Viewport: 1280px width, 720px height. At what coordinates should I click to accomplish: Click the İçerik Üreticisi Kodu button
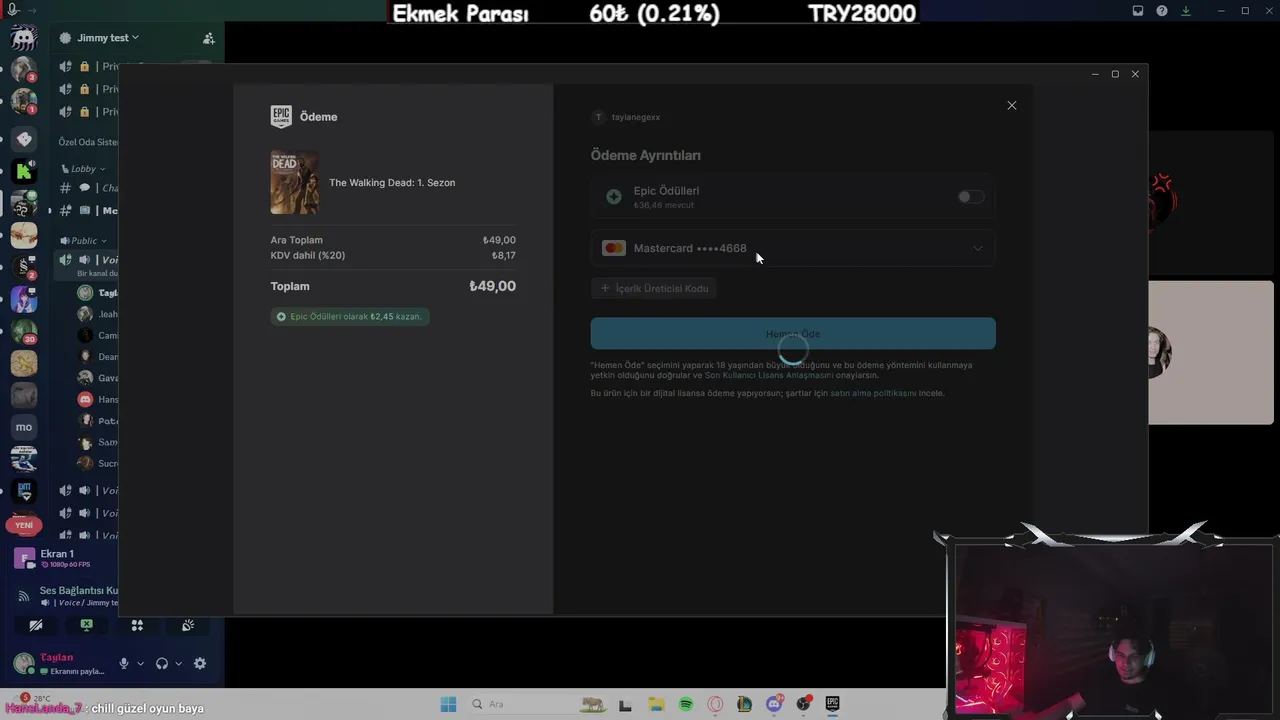(x=654, y=288)
